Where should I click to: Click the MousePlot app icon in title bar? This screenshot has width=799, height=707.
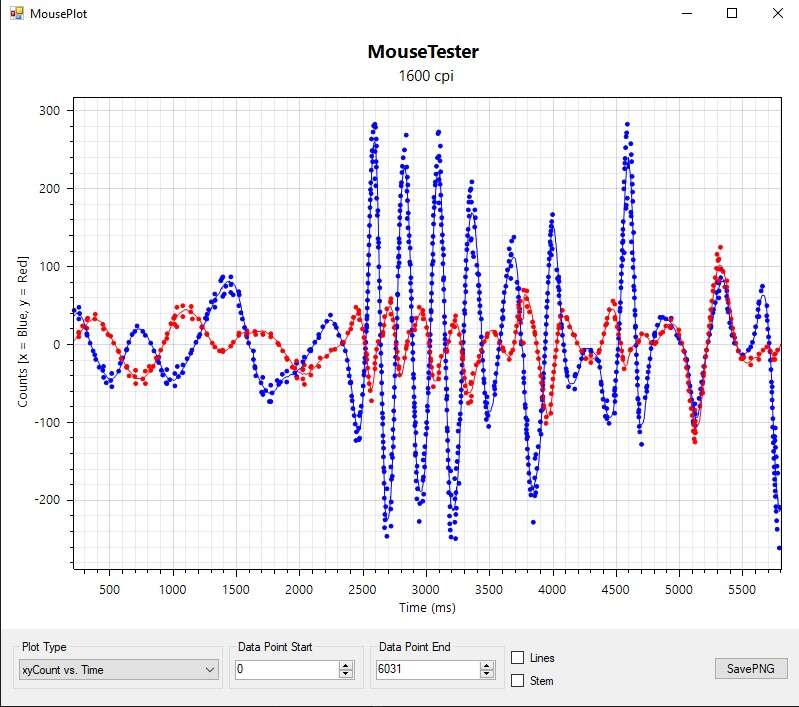pos(16,14)
